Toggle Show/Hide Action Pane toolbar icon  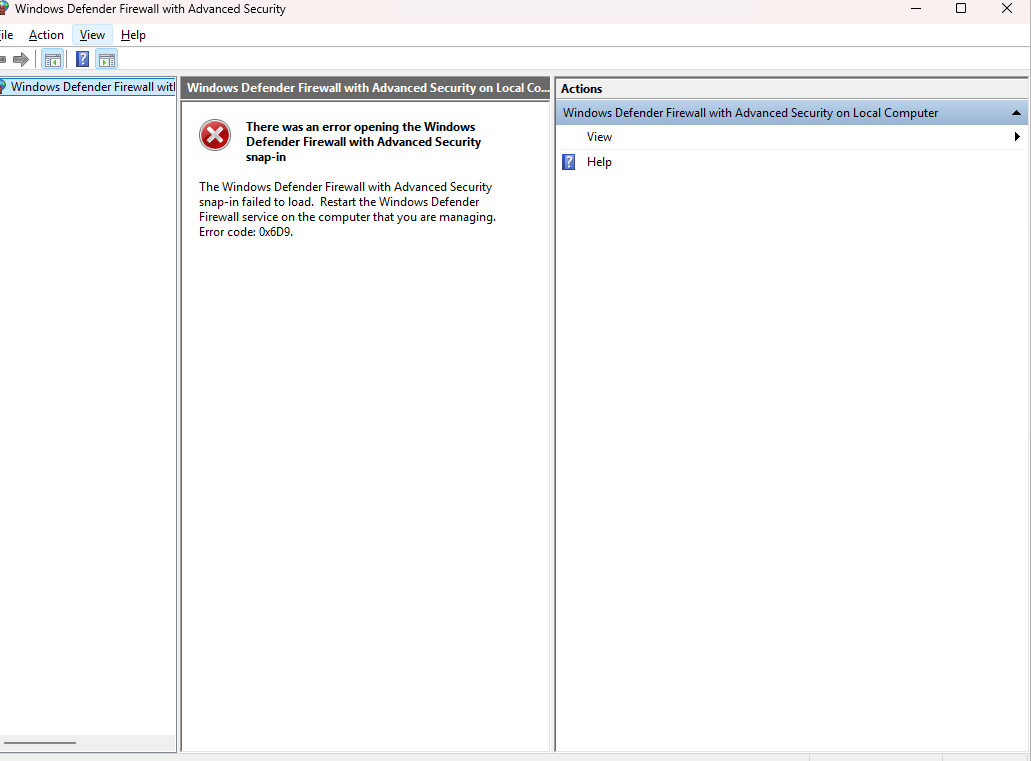[x=107, y=60]
